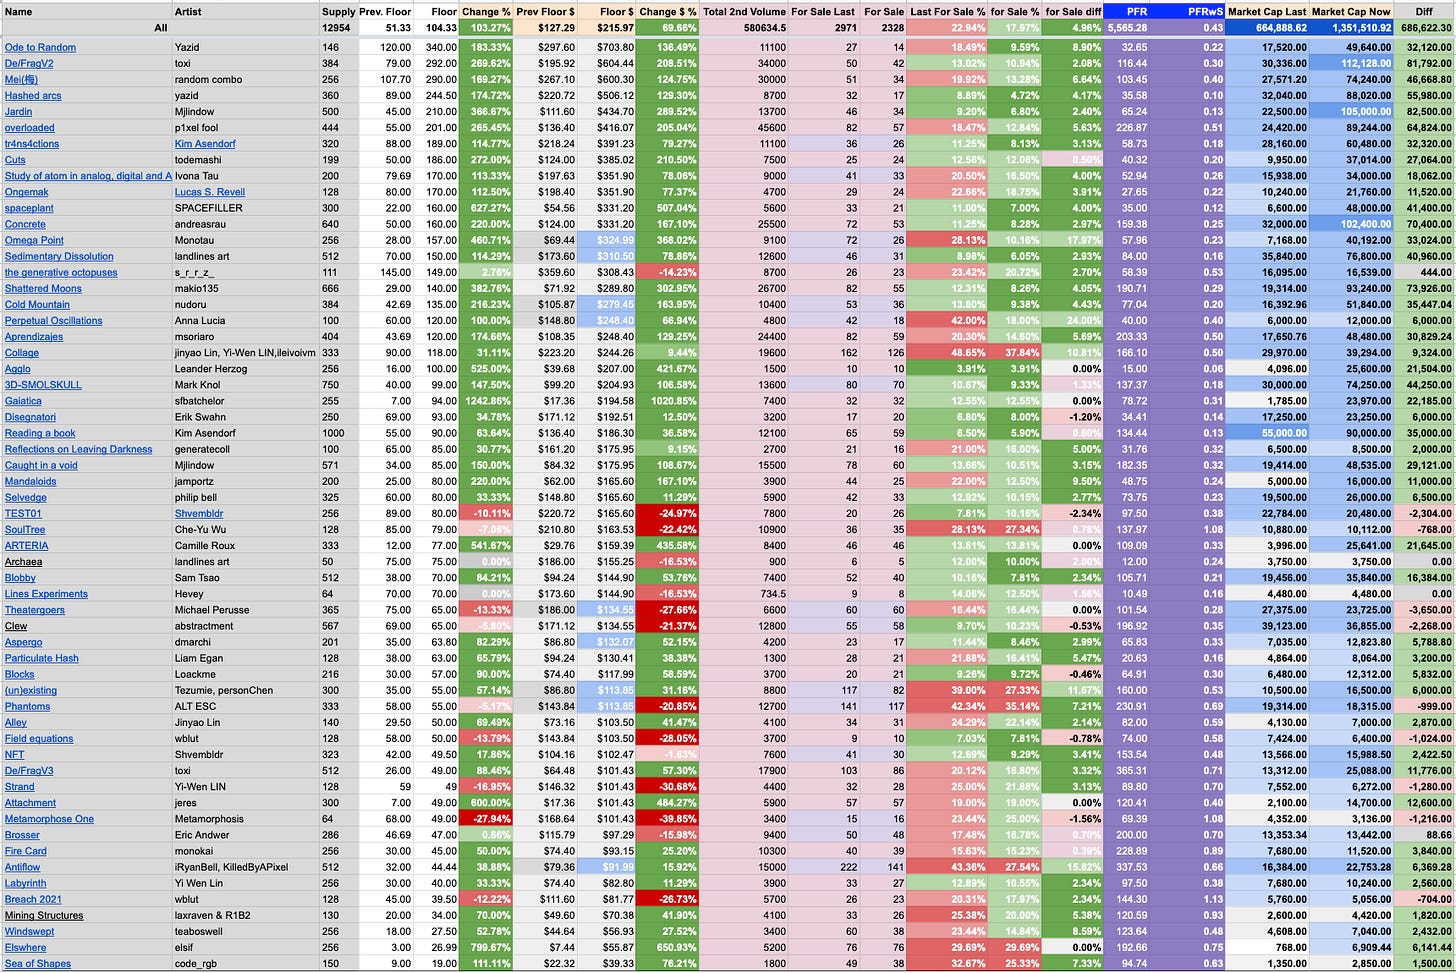Click Antiflow's floor $91.99 cell
This screenshot has width=1456, height=973.
pos(606,867)
